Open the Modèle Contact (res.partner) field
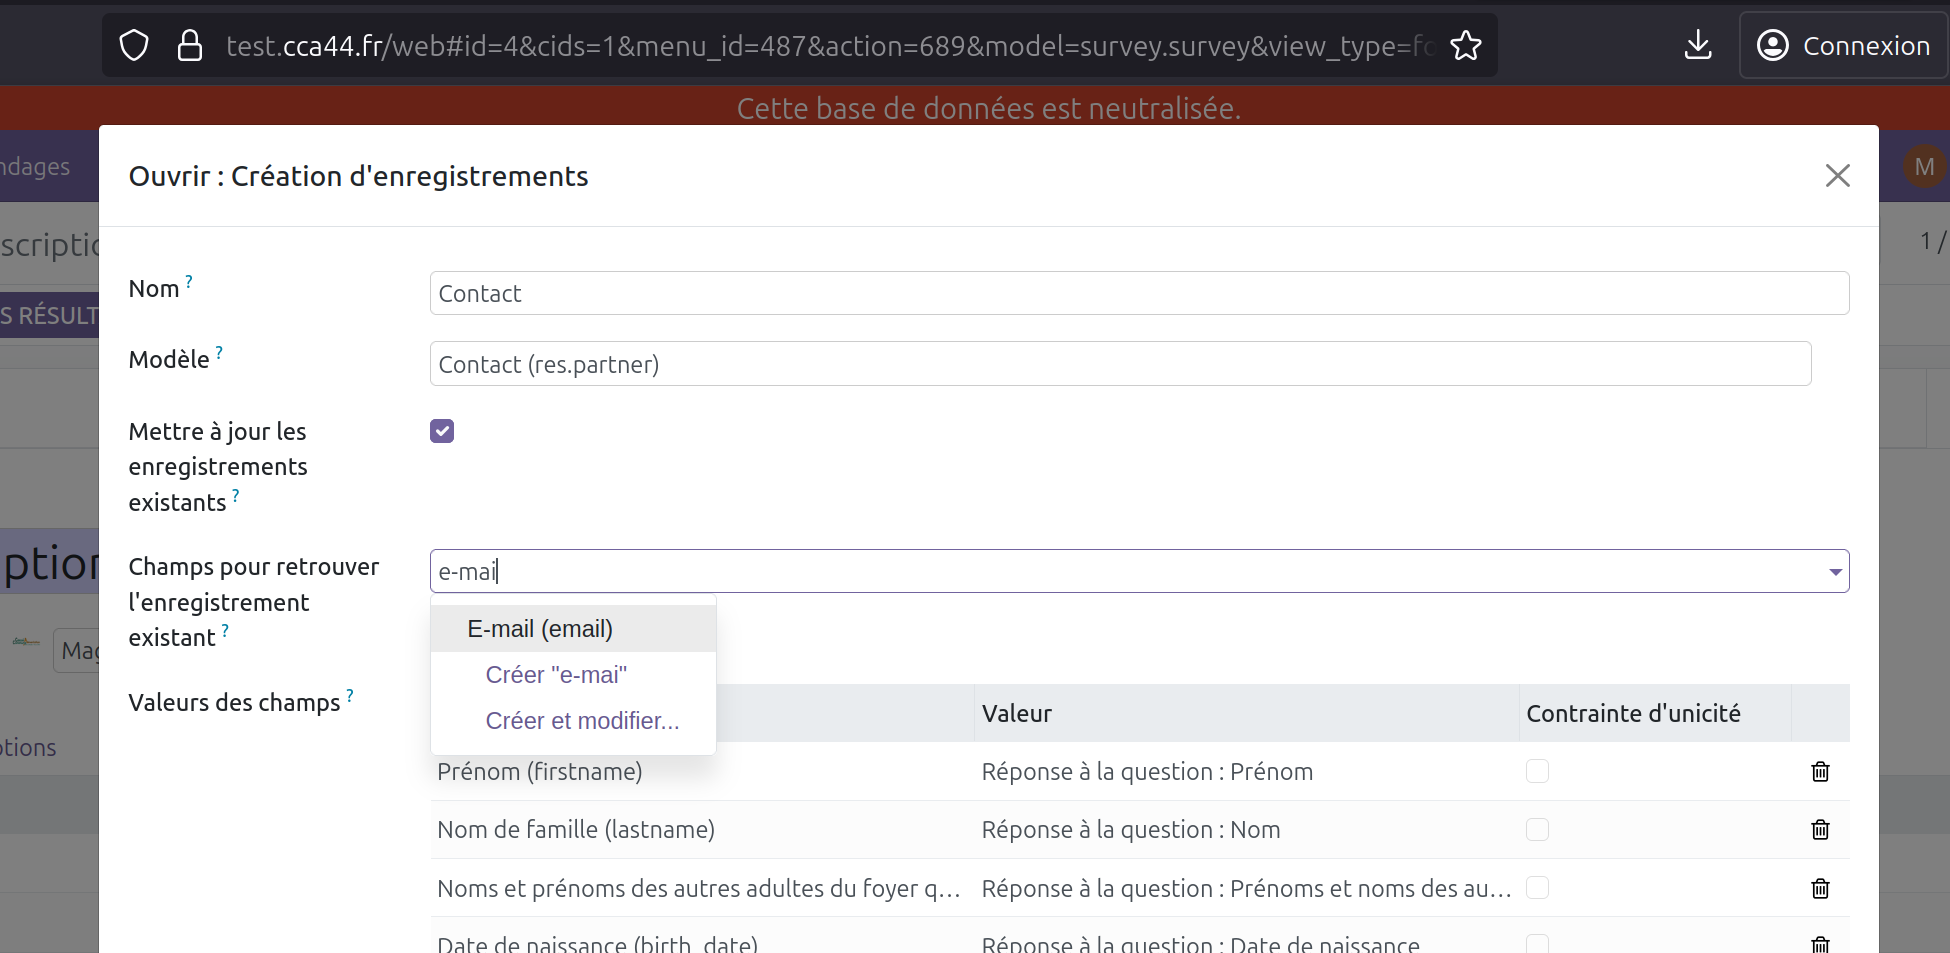The width and height of the screenshot is (1950, 953). click(1120, 364)
